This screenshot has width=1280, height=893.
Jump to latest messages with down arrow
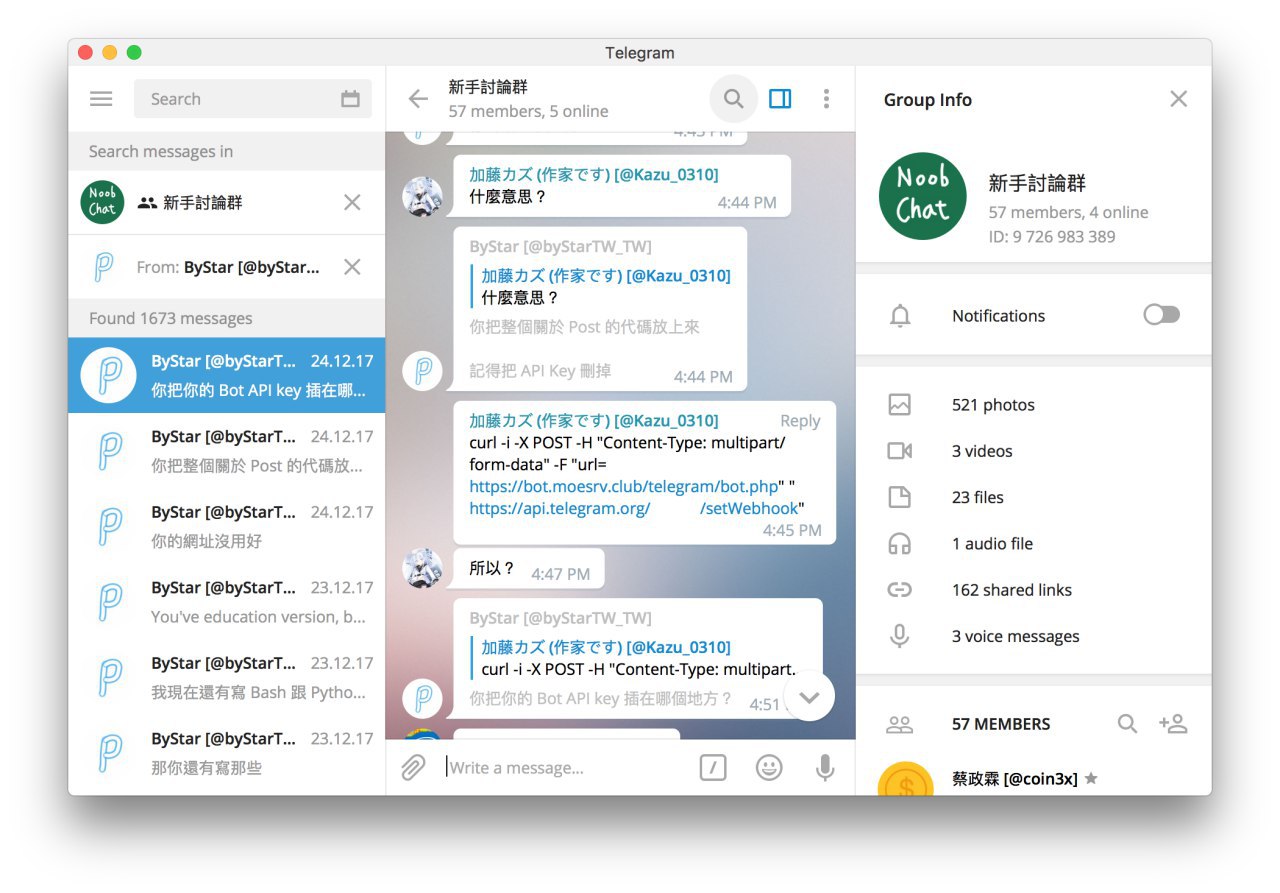click(809, 698)
